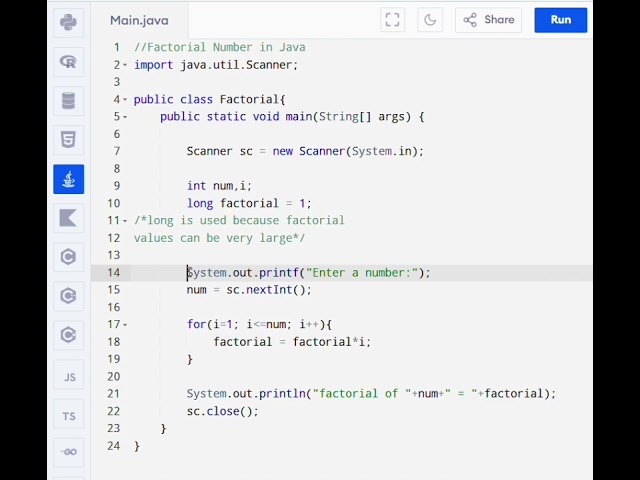The image size is (640, 480).
Task: Click highlighted line number 14 in the gutter
Action: pos(113,273)
